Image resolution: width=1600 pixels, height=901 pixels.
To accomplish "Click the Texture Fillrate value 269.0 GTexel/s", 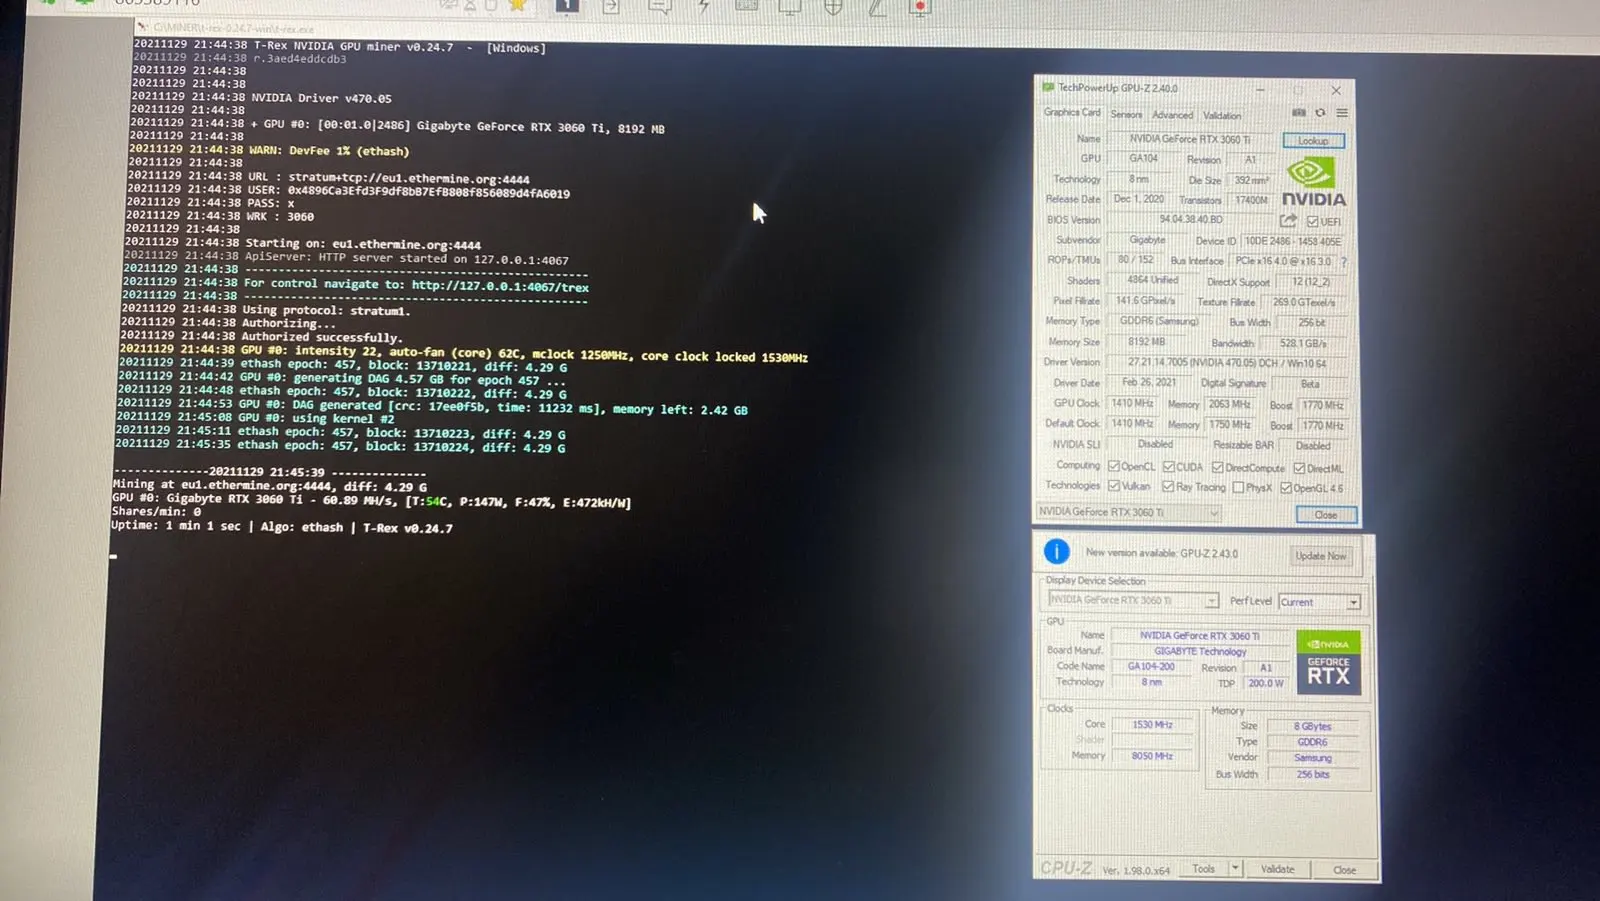I will coord(1304,302).
